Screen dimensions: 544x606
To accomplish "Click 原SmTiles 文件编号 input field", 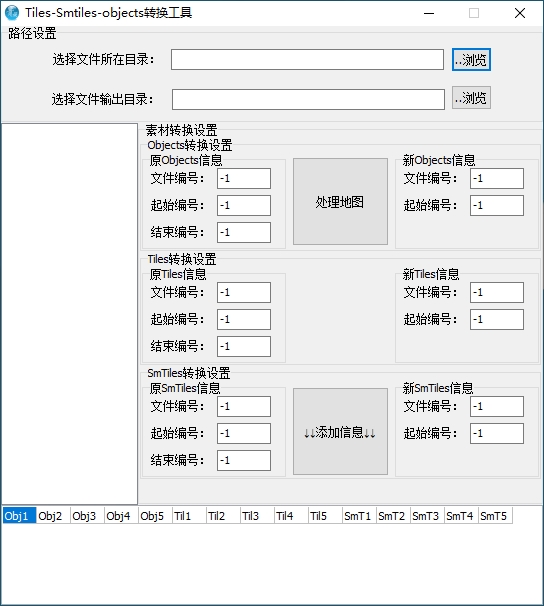I will pos(244,406).
